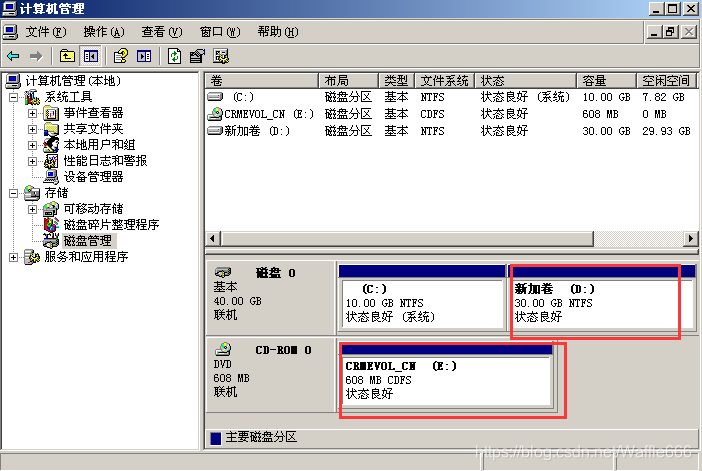This screenshot has height=471, width=702.
Task: Click the volume list scrollbar right arrow
Action: (691, 239)
